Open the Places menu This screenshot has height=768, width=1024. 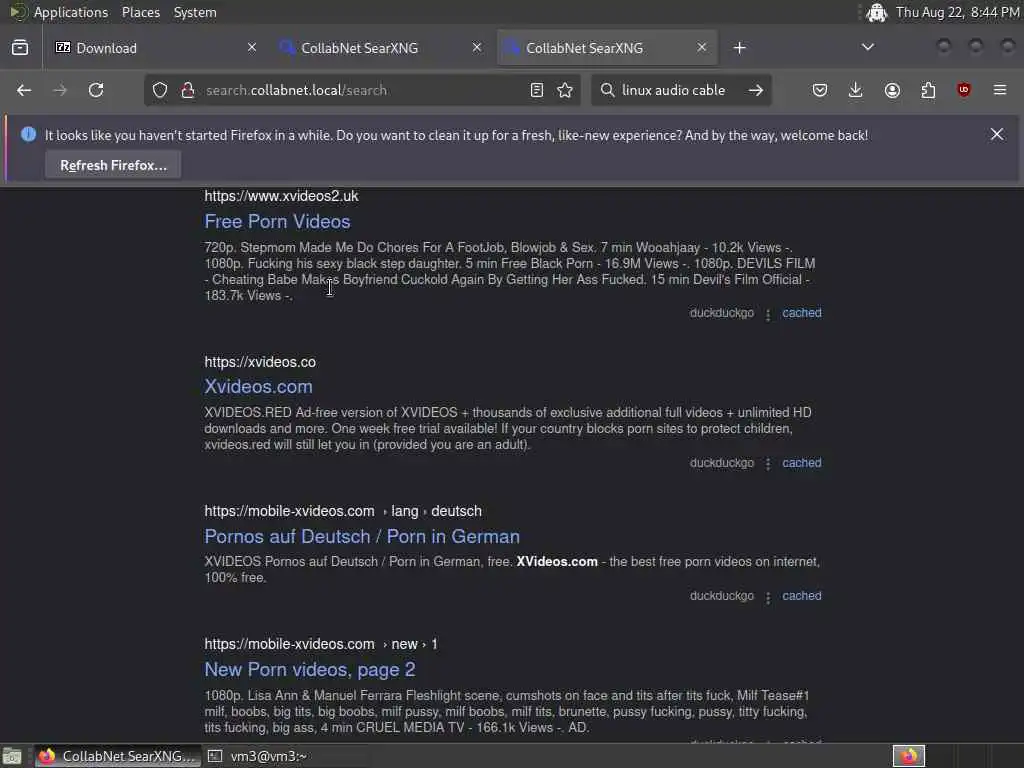[140, 12]
